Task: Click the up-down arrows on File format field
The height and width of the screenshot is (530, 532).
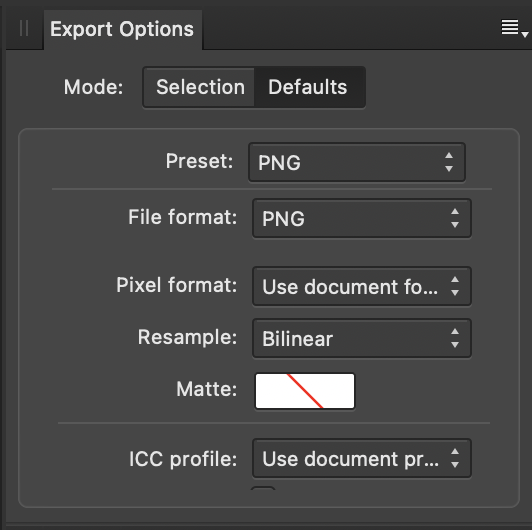Action: (x=455, y=218)
